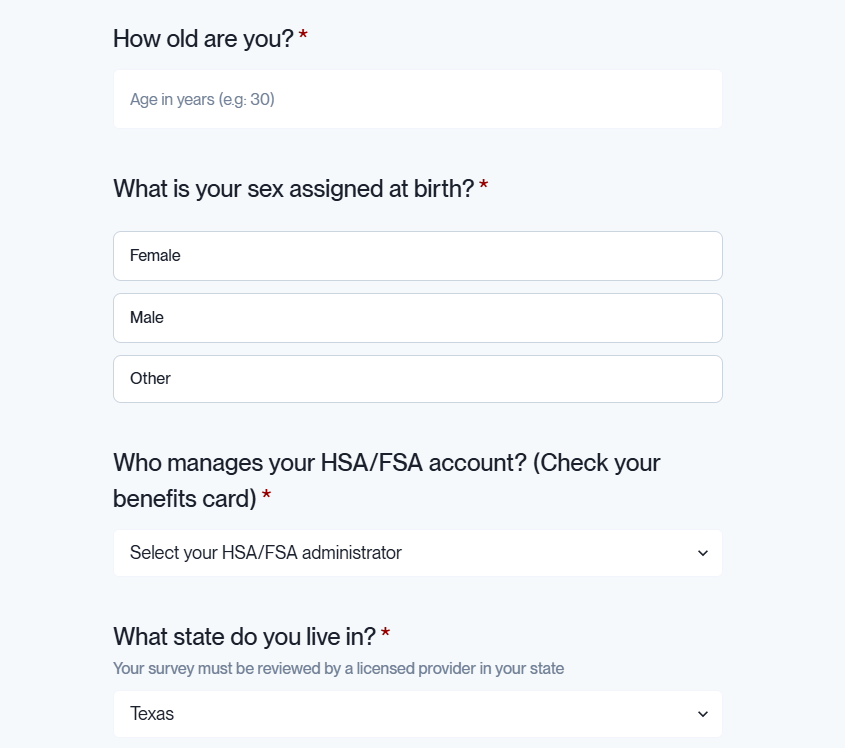This screenshot has height=748, width=845.
Task: Click the required asterisk beside the state question
Action: 385,635
